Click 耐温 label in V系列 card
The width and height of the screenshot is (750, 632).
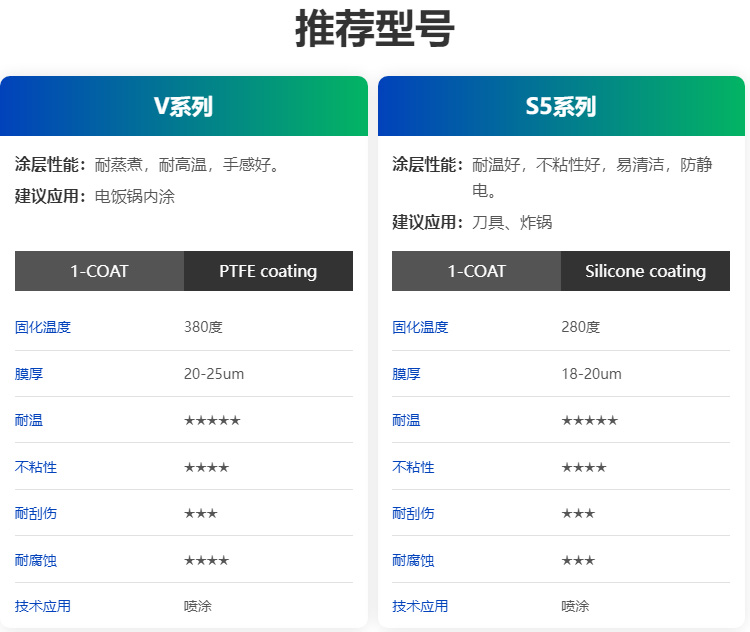click(29, 420)
